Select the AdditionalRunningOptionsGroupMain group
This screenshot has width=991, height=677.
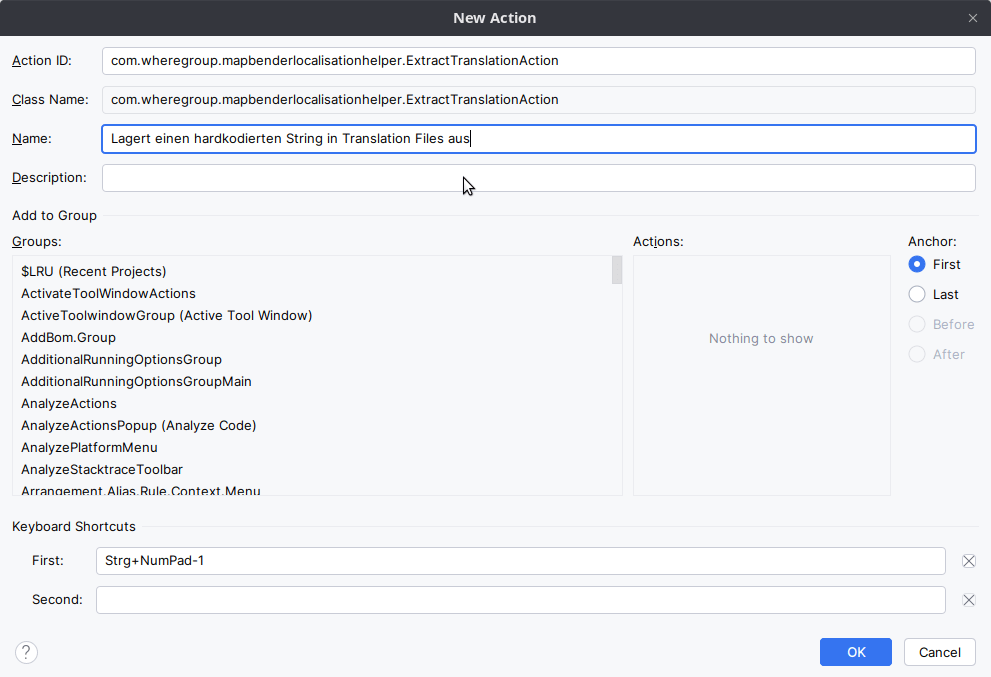[x=136, y=382]
